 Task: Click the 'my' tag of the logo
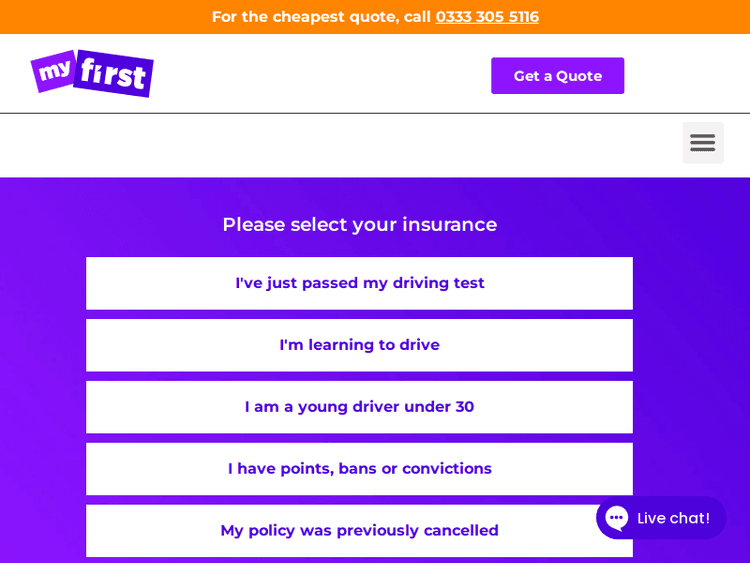53,72
